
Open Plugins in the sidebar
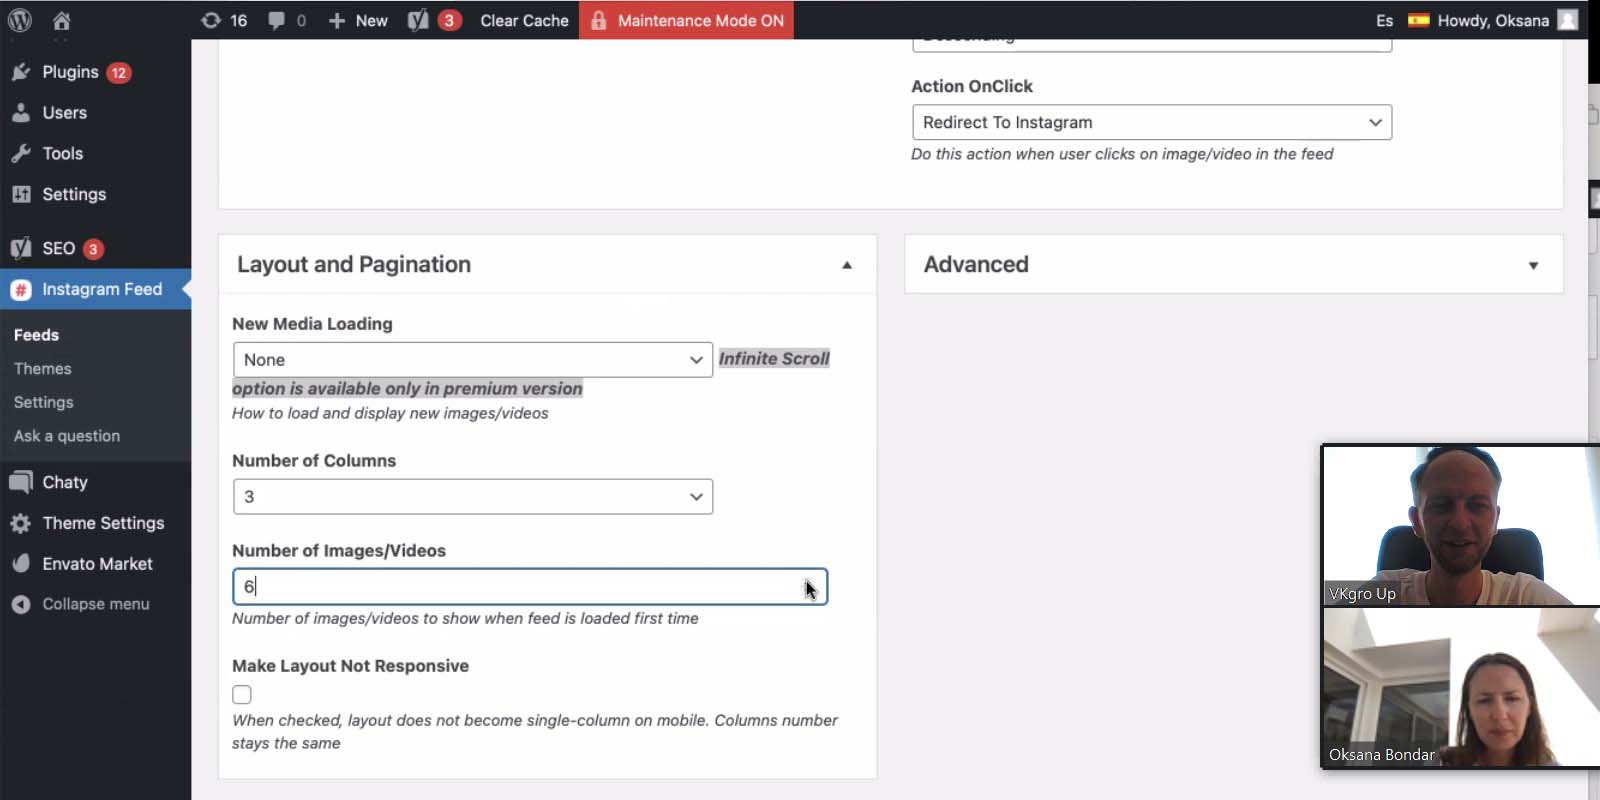(x=70, y=72)
